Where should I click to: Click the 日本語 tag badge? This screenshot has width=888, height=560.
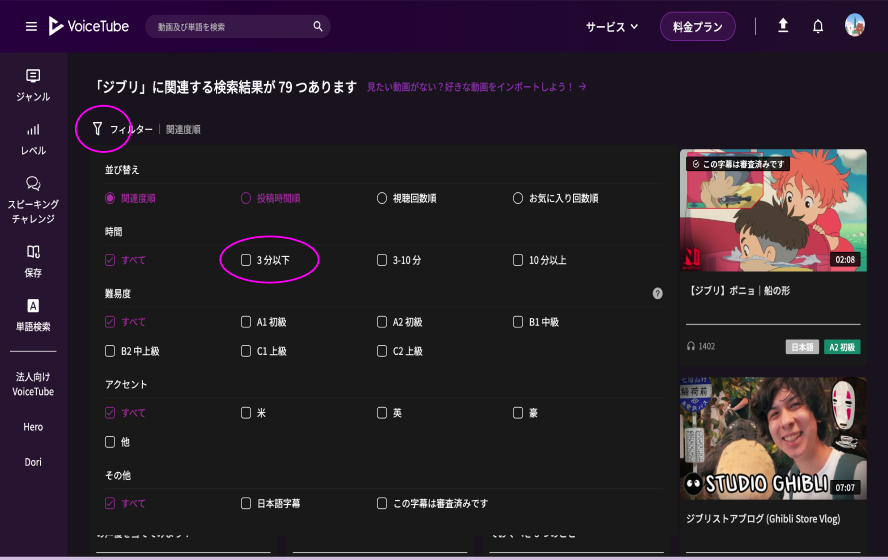pos(802,347)
